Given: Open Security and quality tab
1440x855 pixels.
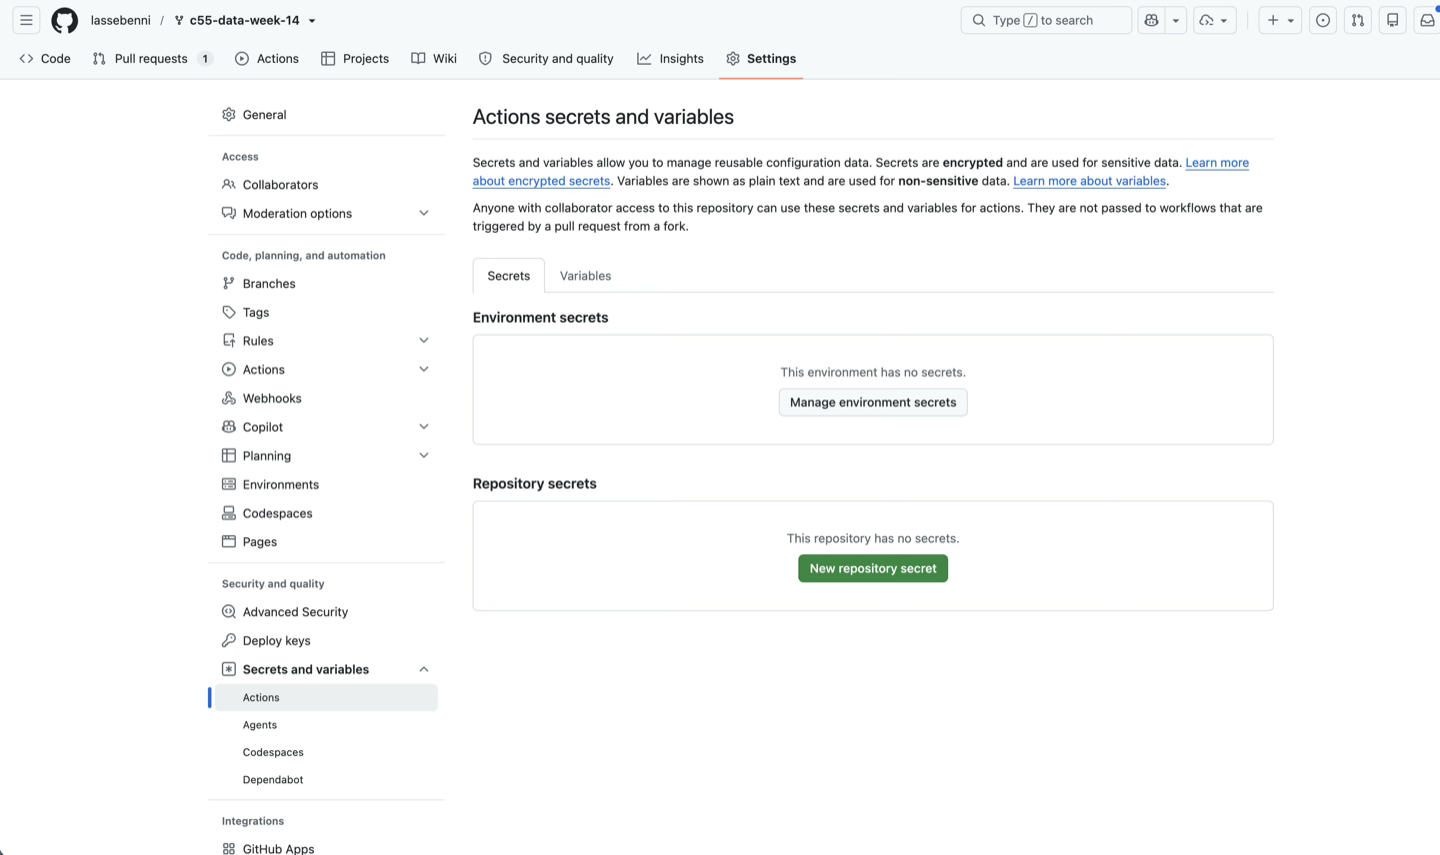Looking at the screenshot, I should click(546, 59).
